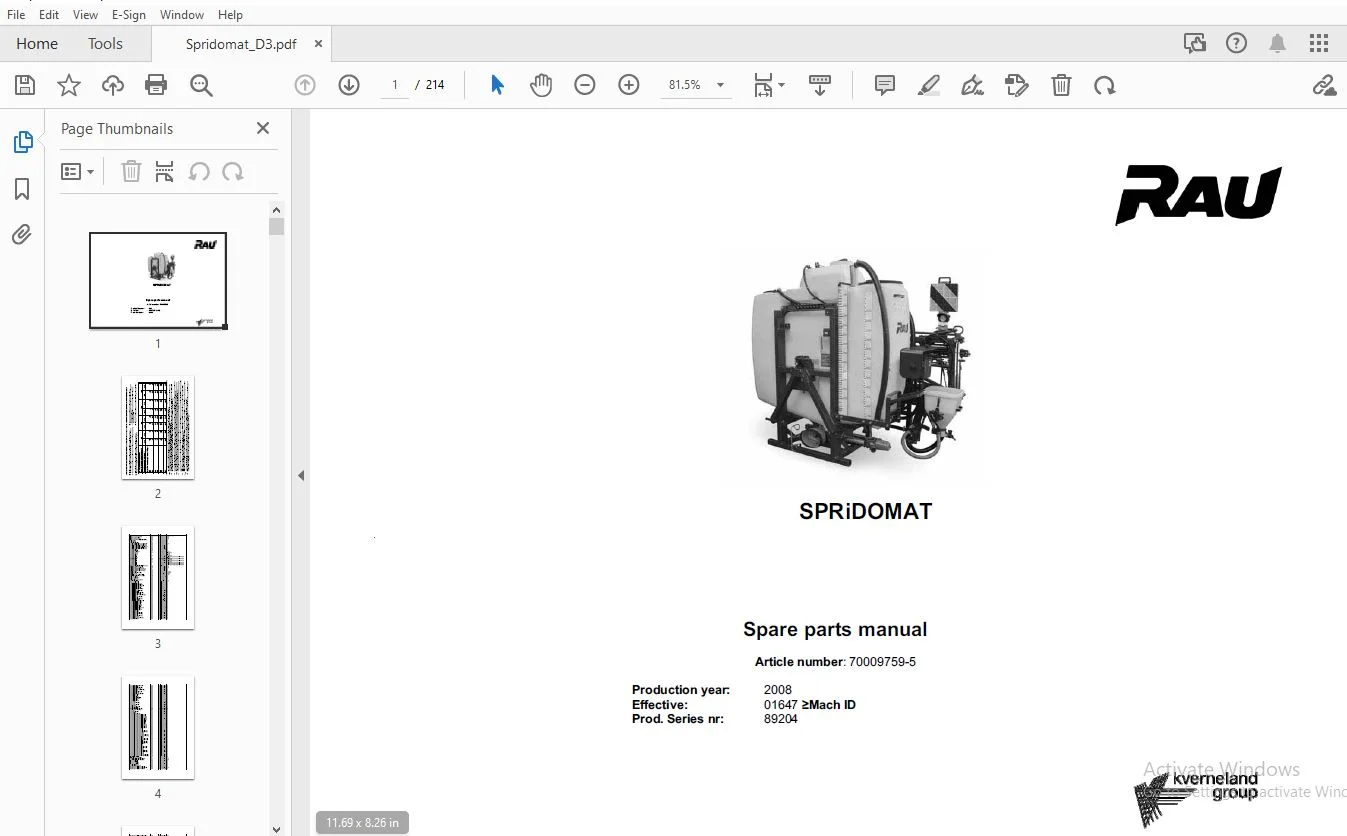Open the Bookmarks side panel
Screen dimensions: 1347x836
(22, 189)
